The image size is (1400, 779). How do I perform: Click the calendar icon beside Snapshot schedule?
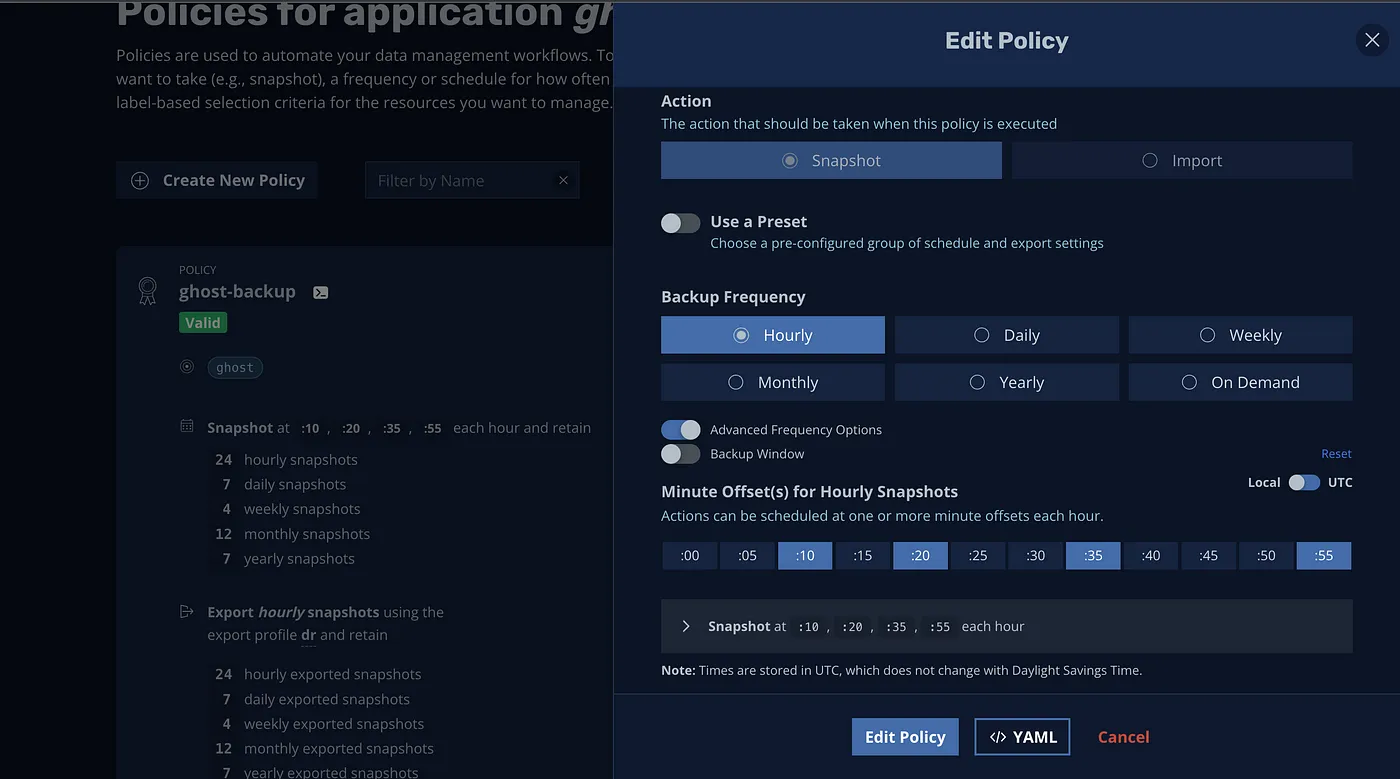pyautogui.click(x=186, y=427)
